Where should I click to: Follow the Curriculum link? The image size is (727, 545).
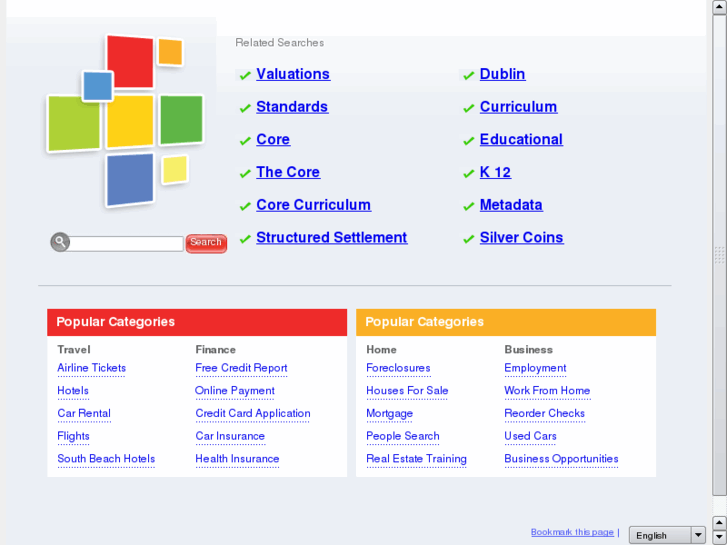tap(518, 107)
